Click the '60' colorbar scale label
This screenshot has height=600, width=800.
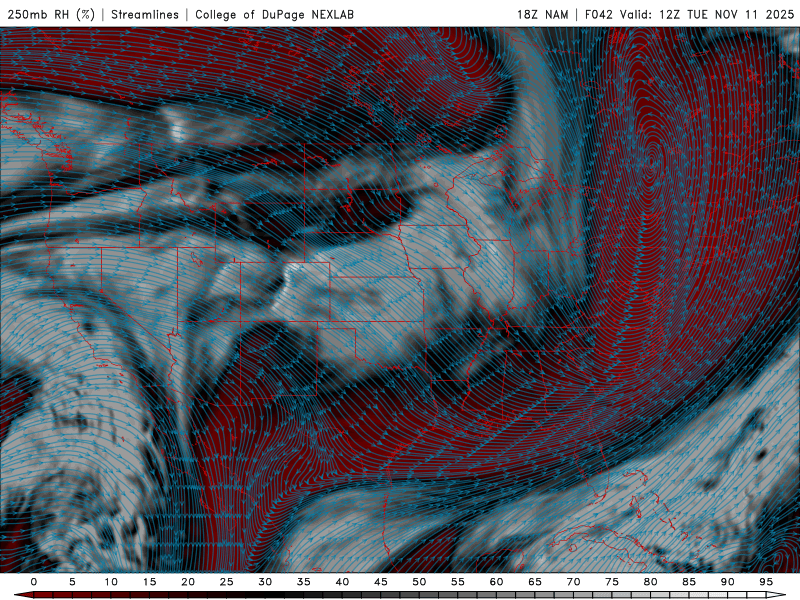coord(496,582)
